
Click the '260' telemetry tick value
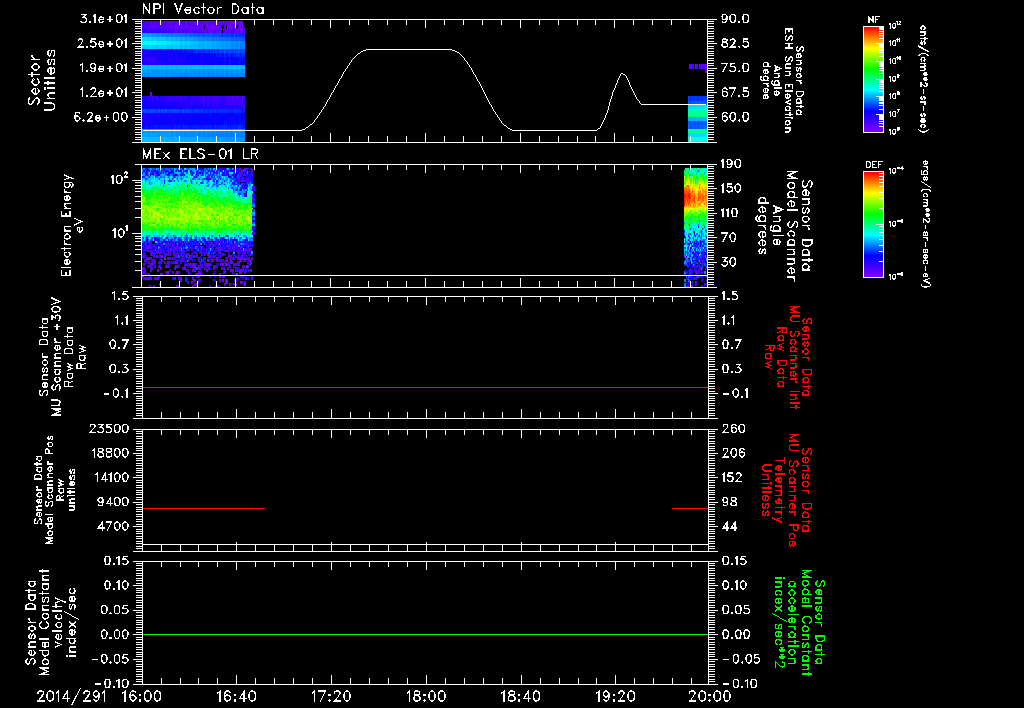coord(731,428)
